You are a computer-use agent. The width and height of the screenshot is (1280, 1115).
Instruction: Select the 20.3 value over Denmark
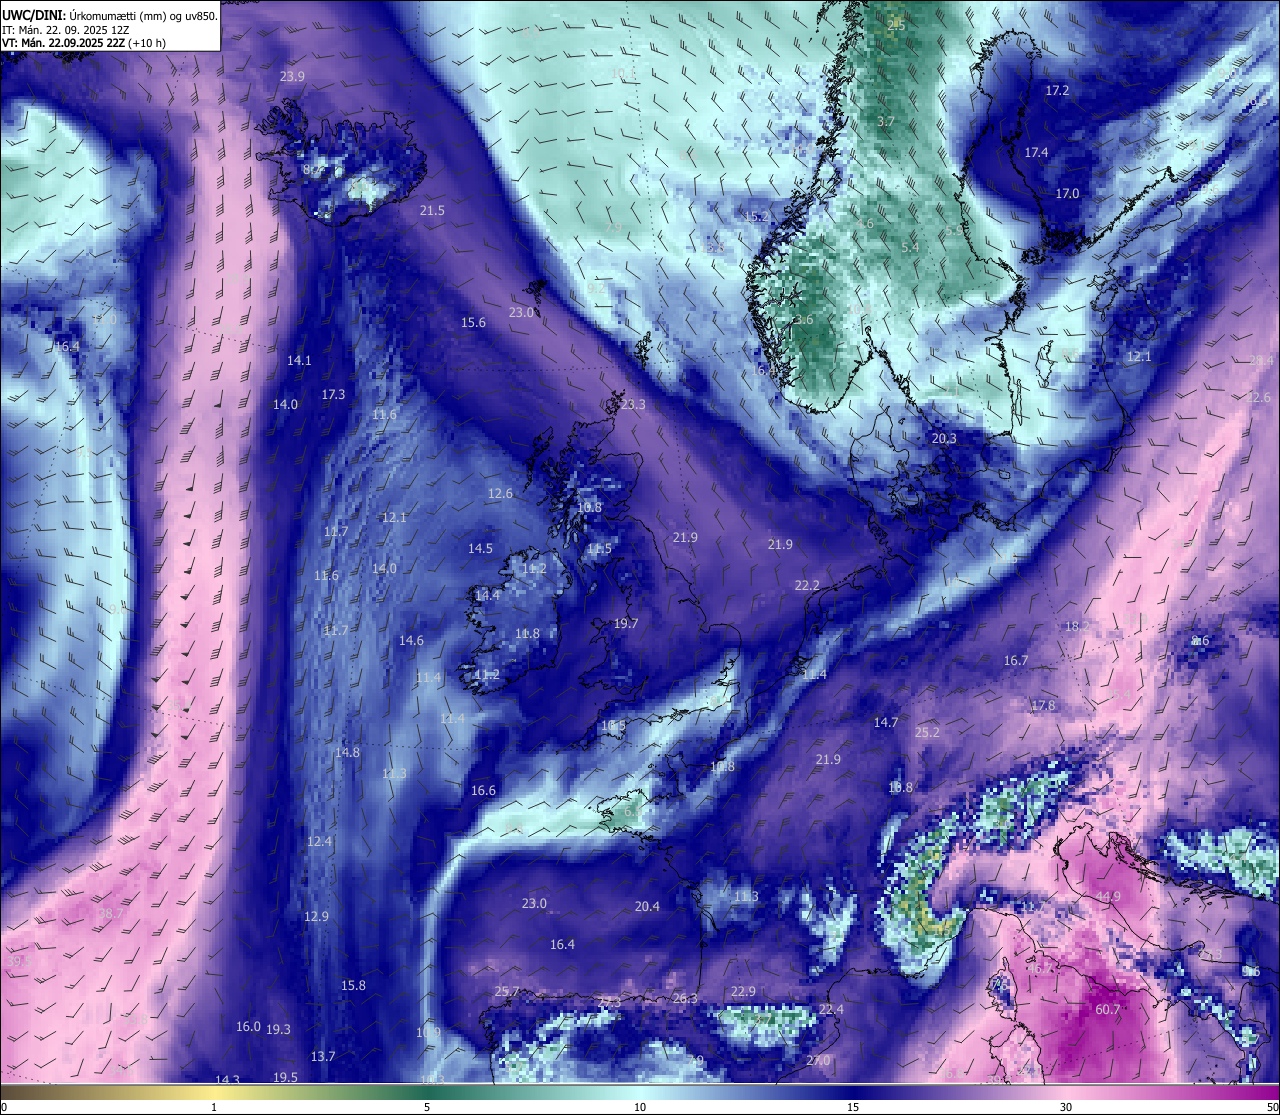944,438
